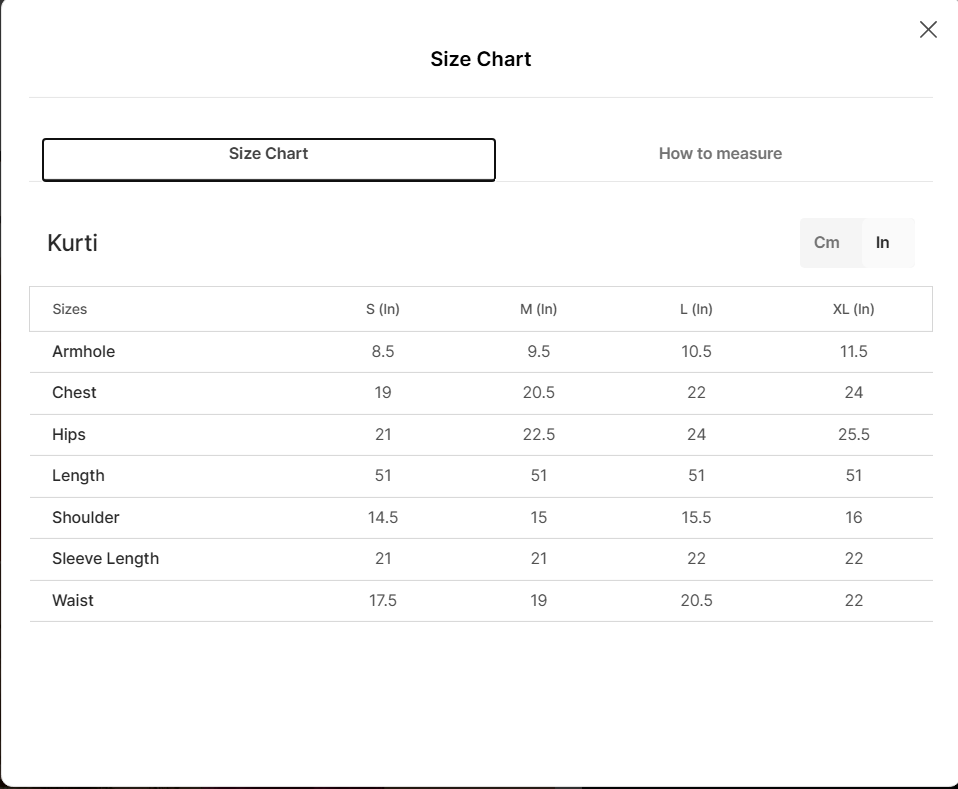Click the Sleeve Length row label

pos(105,559)
